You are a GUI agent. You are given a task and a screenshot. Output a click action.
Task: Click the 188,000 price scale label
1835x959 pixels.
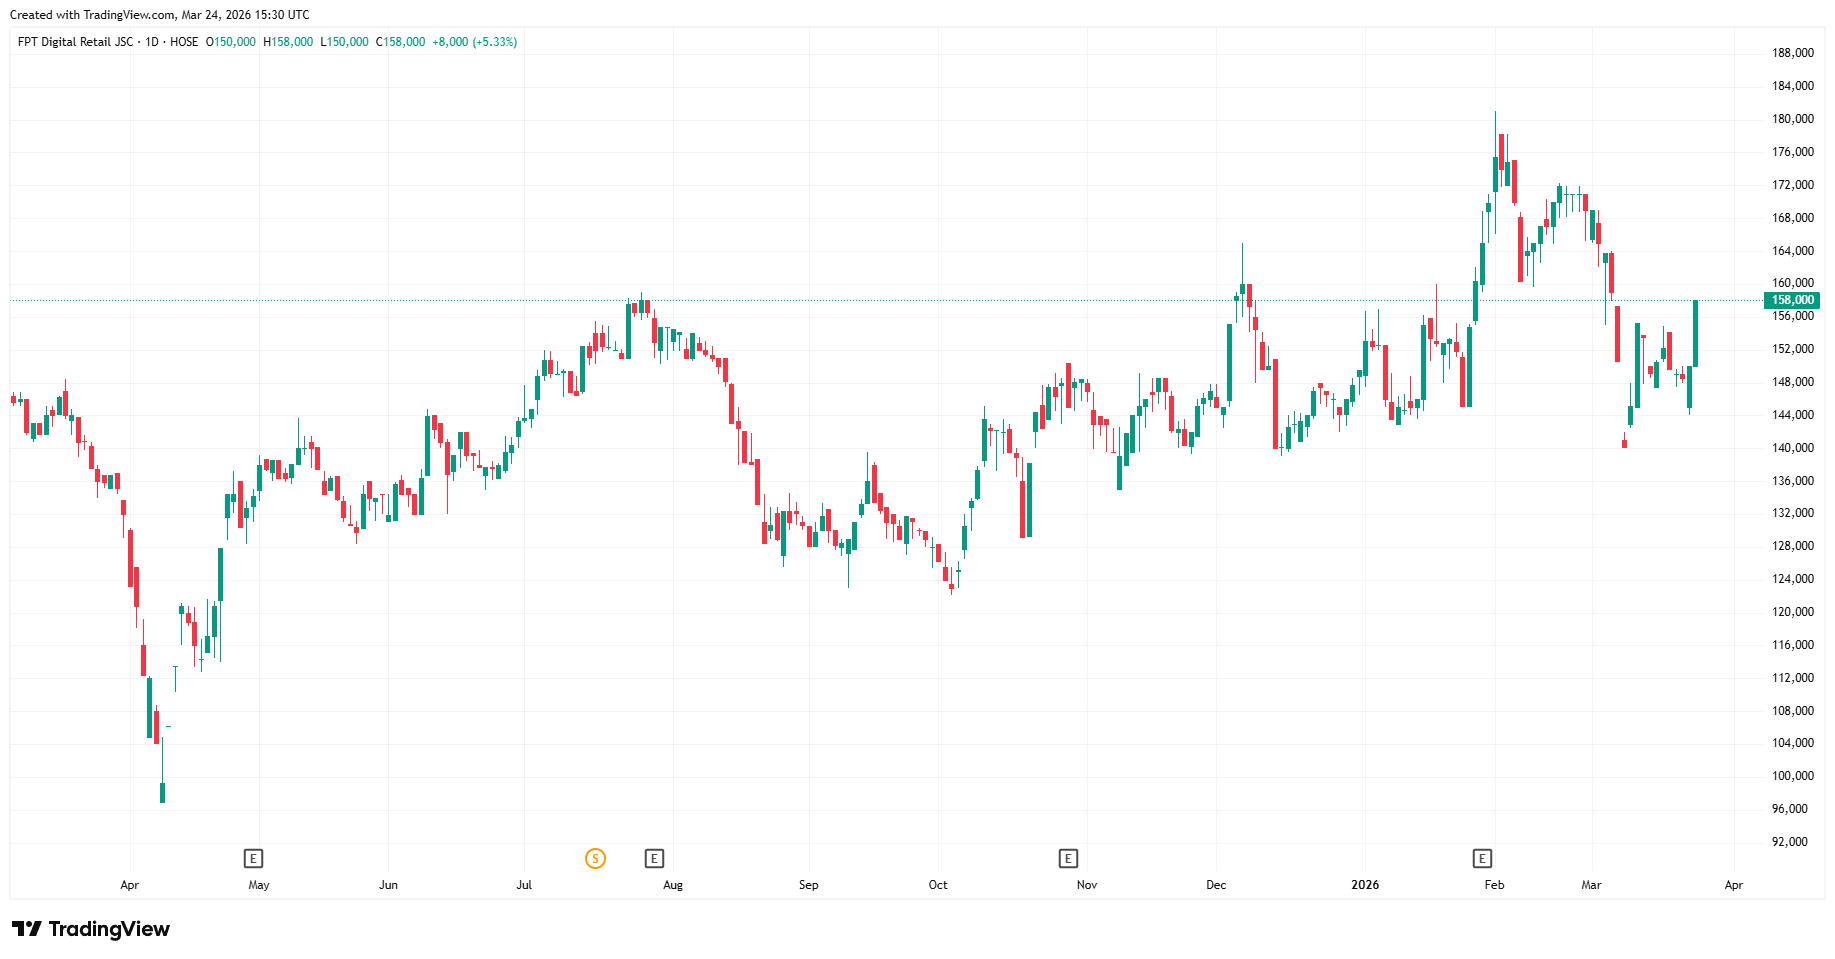(1792, 53)
